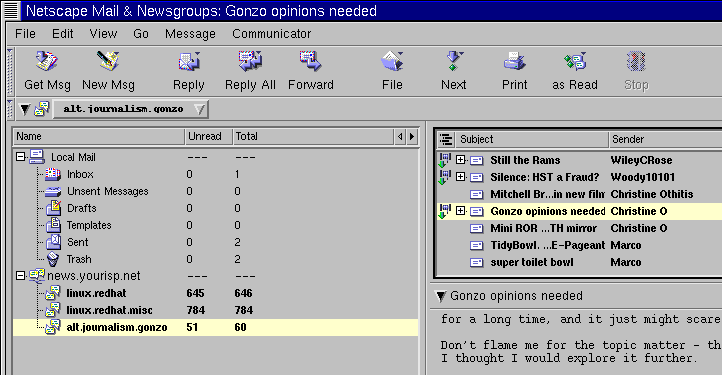This screenshot has height=375, width=722.
Task: Open the Message menu
Action: click(190, 34)
